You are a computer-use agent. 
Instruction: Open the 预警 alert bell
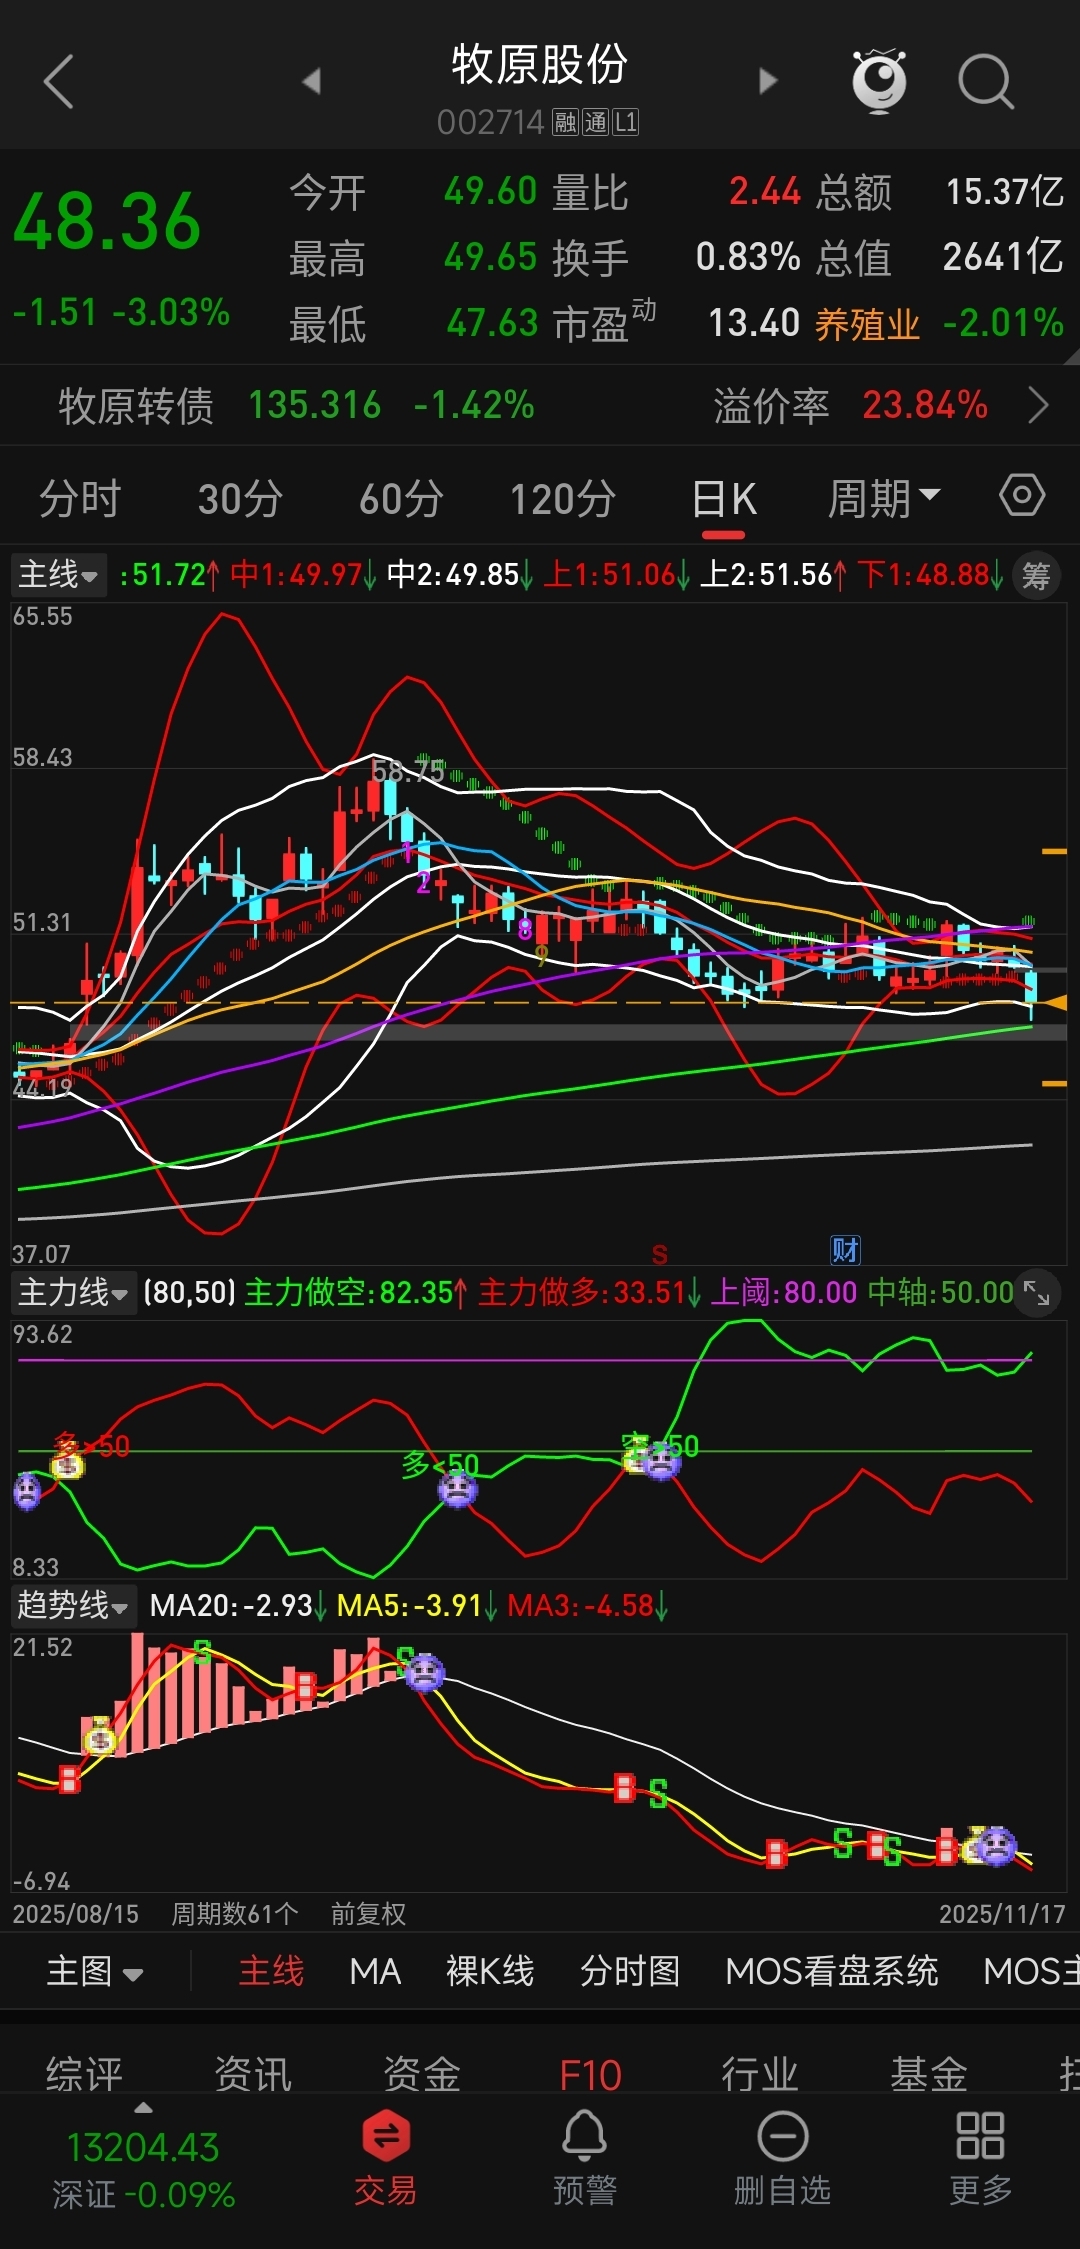(x=584, y=2157)
